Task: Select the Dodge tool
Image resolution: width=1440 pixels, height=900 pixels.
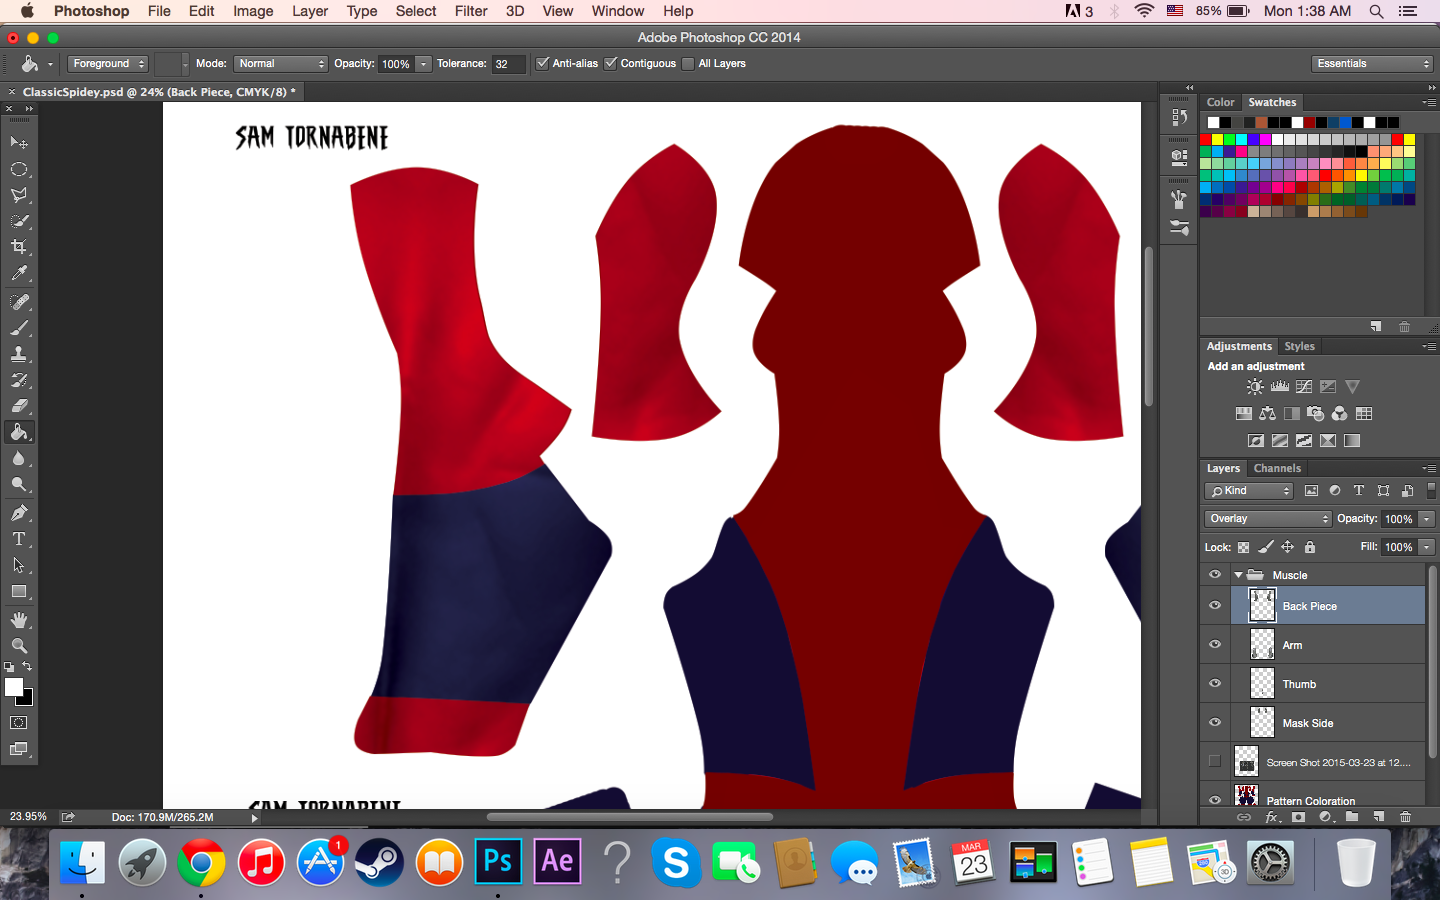Action: pyautogui.click(x=19, y=484)
